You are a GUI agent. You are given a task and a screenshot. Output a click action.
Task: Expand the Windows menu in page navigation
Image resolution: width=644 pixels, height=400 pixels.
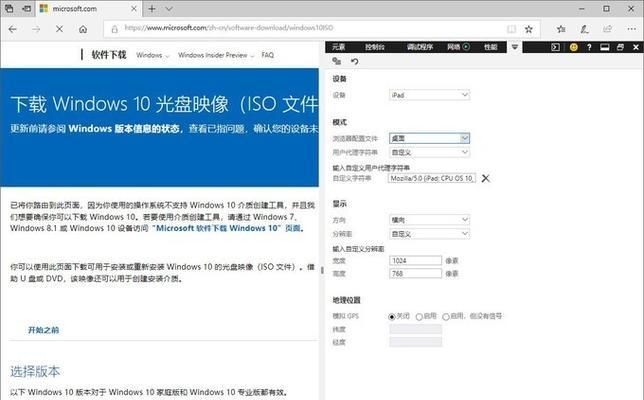coord(152,55)
